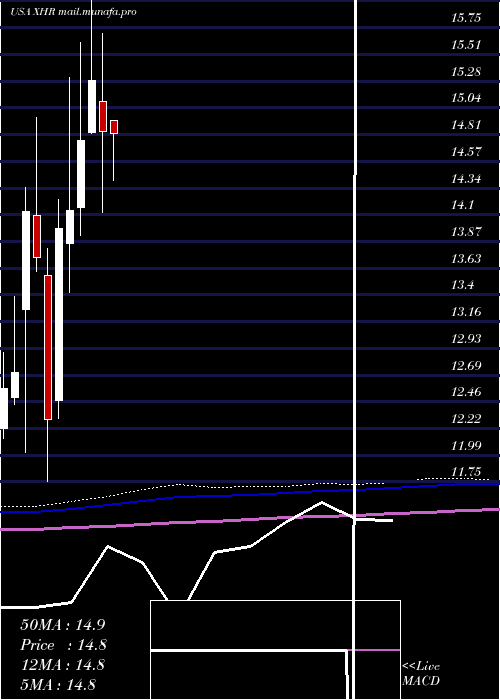Click the Price : 14.8 readout
Viewport: 500px width, 700px height.
[x=63, y=645]
